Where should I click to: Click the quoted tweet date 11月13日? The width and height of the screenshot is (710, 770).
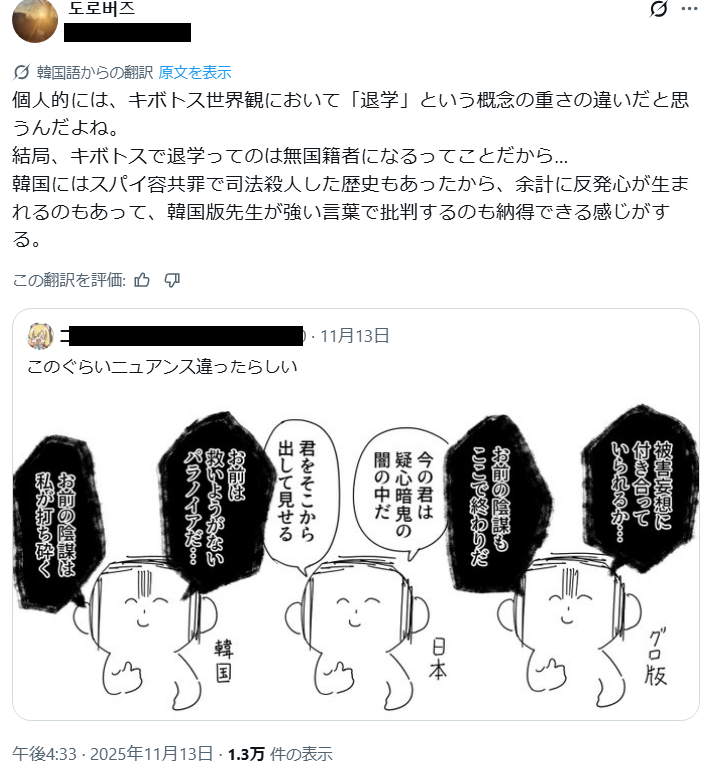tap(355, 336)
